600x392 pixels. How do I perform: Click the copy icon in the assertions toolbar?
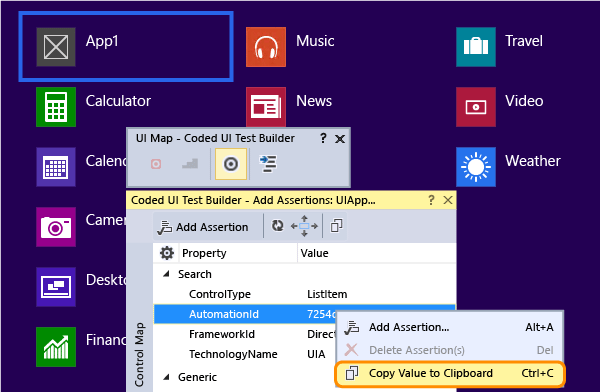click(336, 226)
